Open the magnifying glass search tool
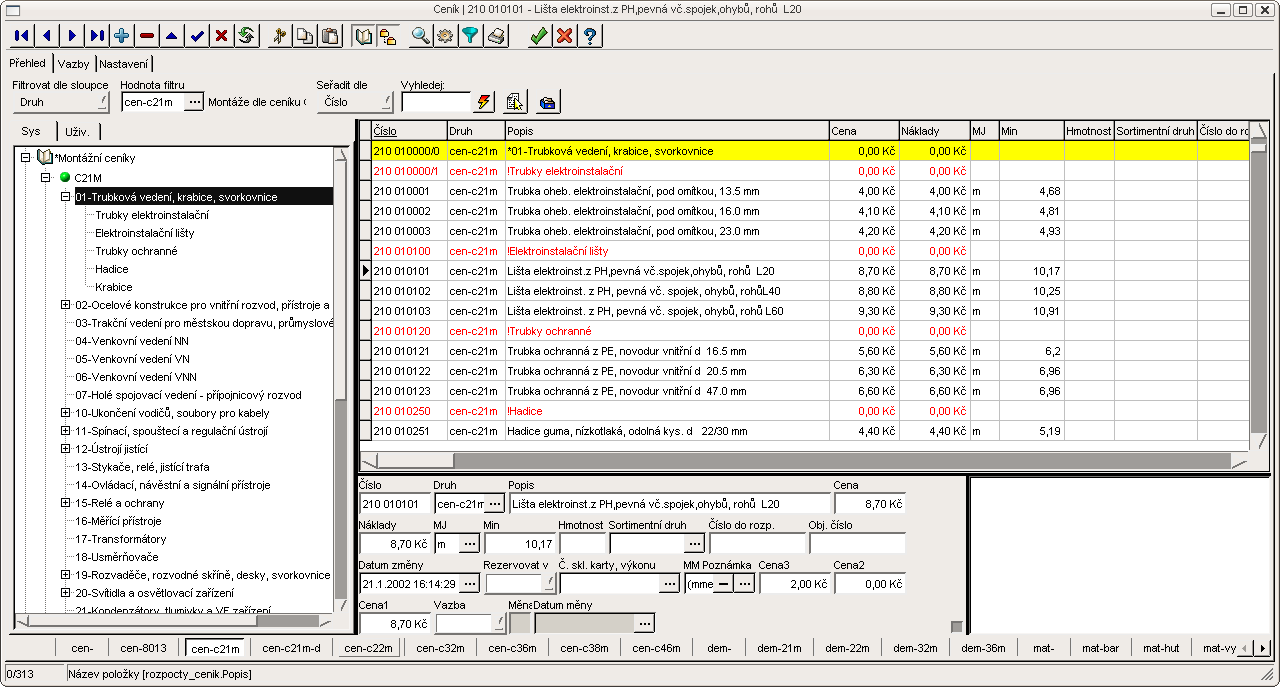The image size is (1280, 687). (420, 36)
